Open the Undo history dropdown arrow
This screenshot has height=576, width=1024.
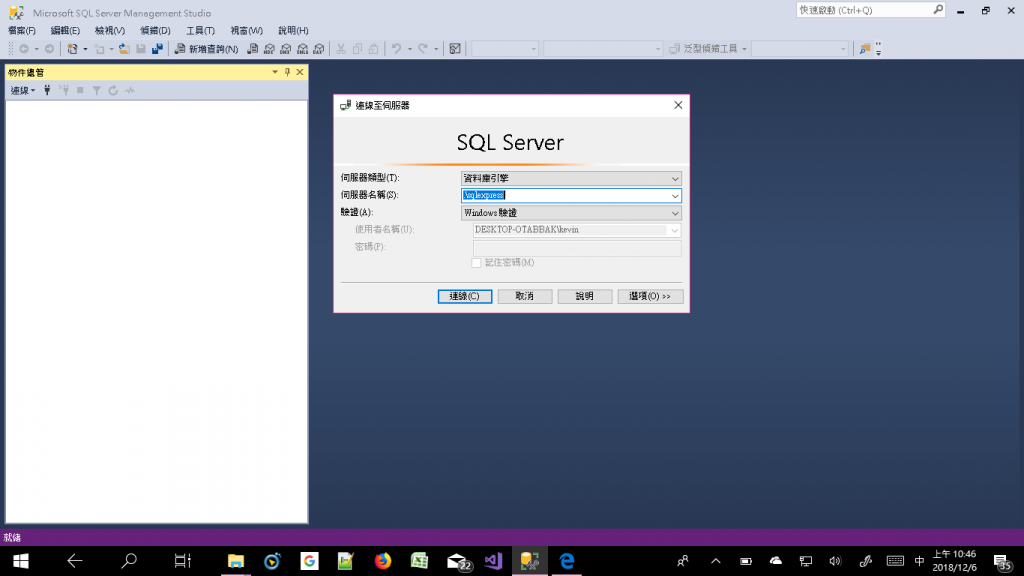(409, 49)
